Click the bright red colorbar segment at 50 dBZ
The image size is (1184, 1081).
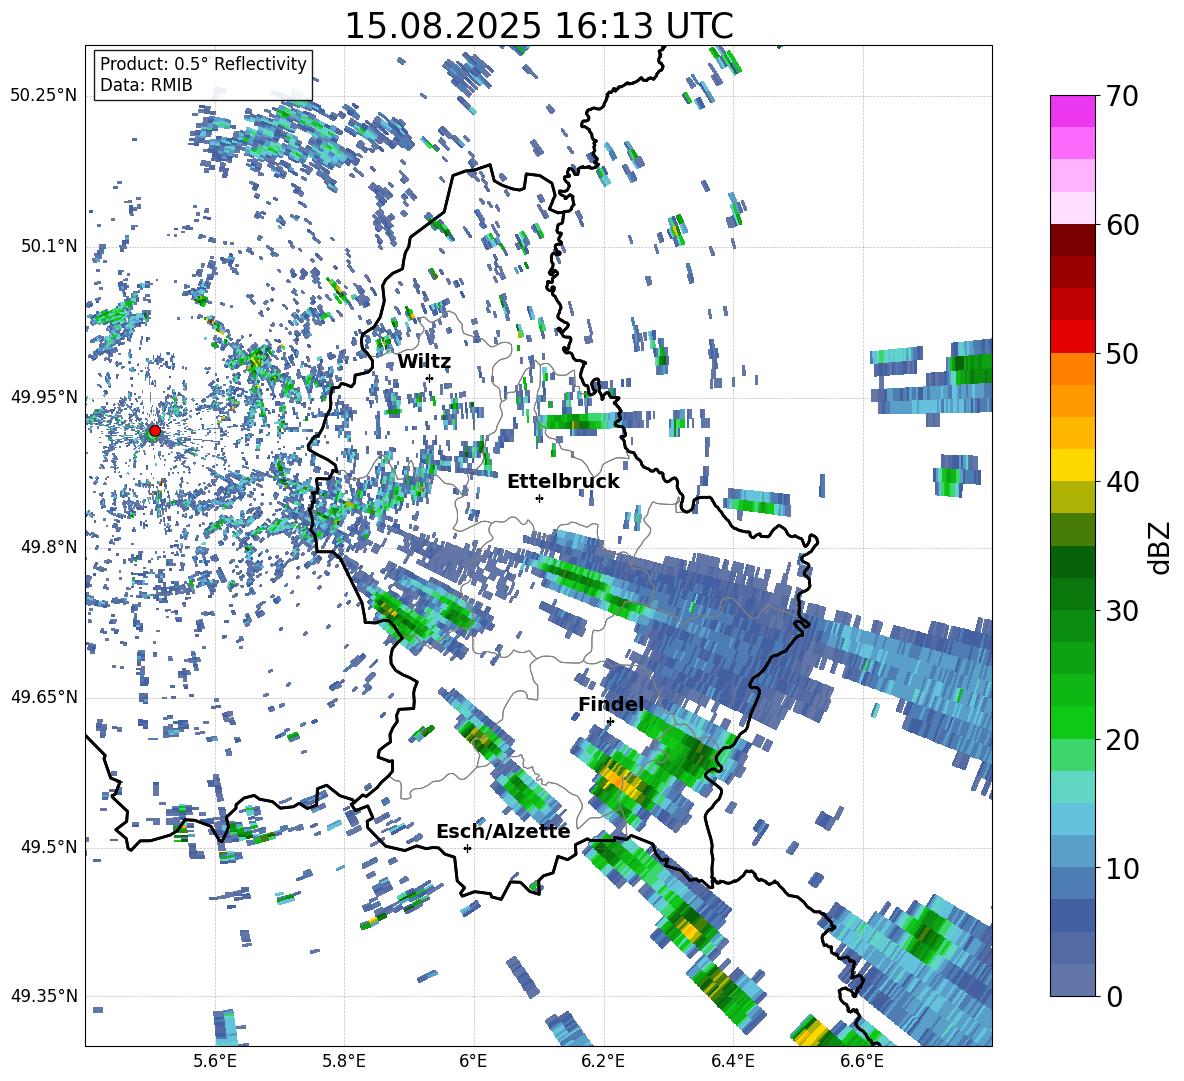click(1072, 337)
